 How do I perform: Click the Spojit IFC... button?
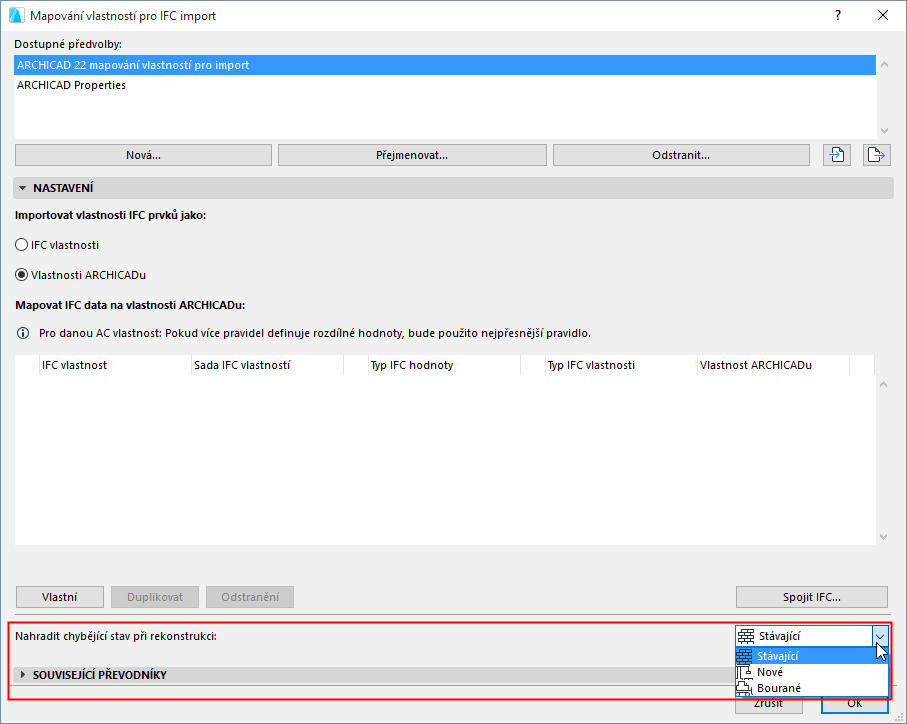tap(812, 597)
